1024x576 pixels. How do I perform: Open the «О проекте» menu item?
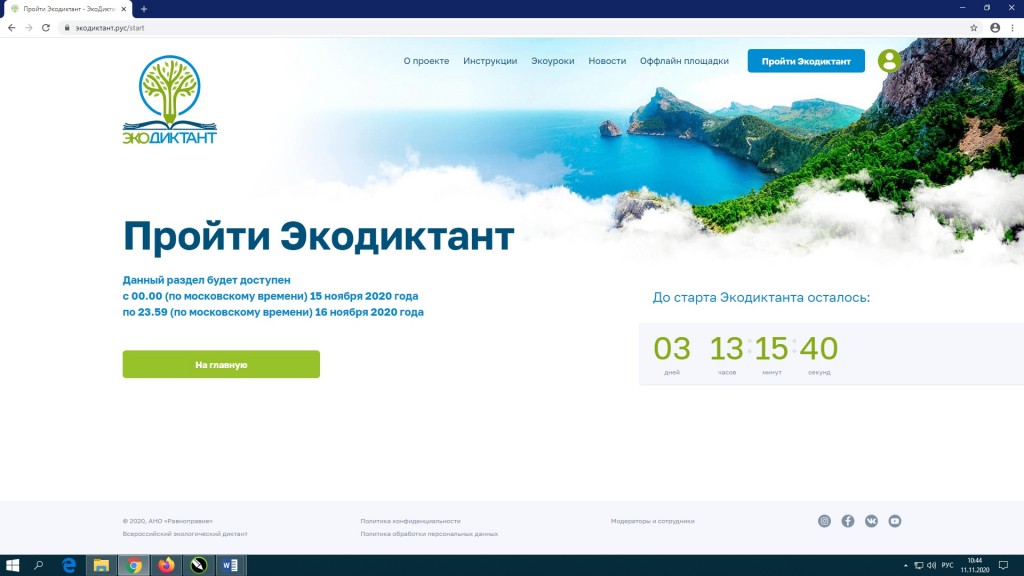pos(426,61)
